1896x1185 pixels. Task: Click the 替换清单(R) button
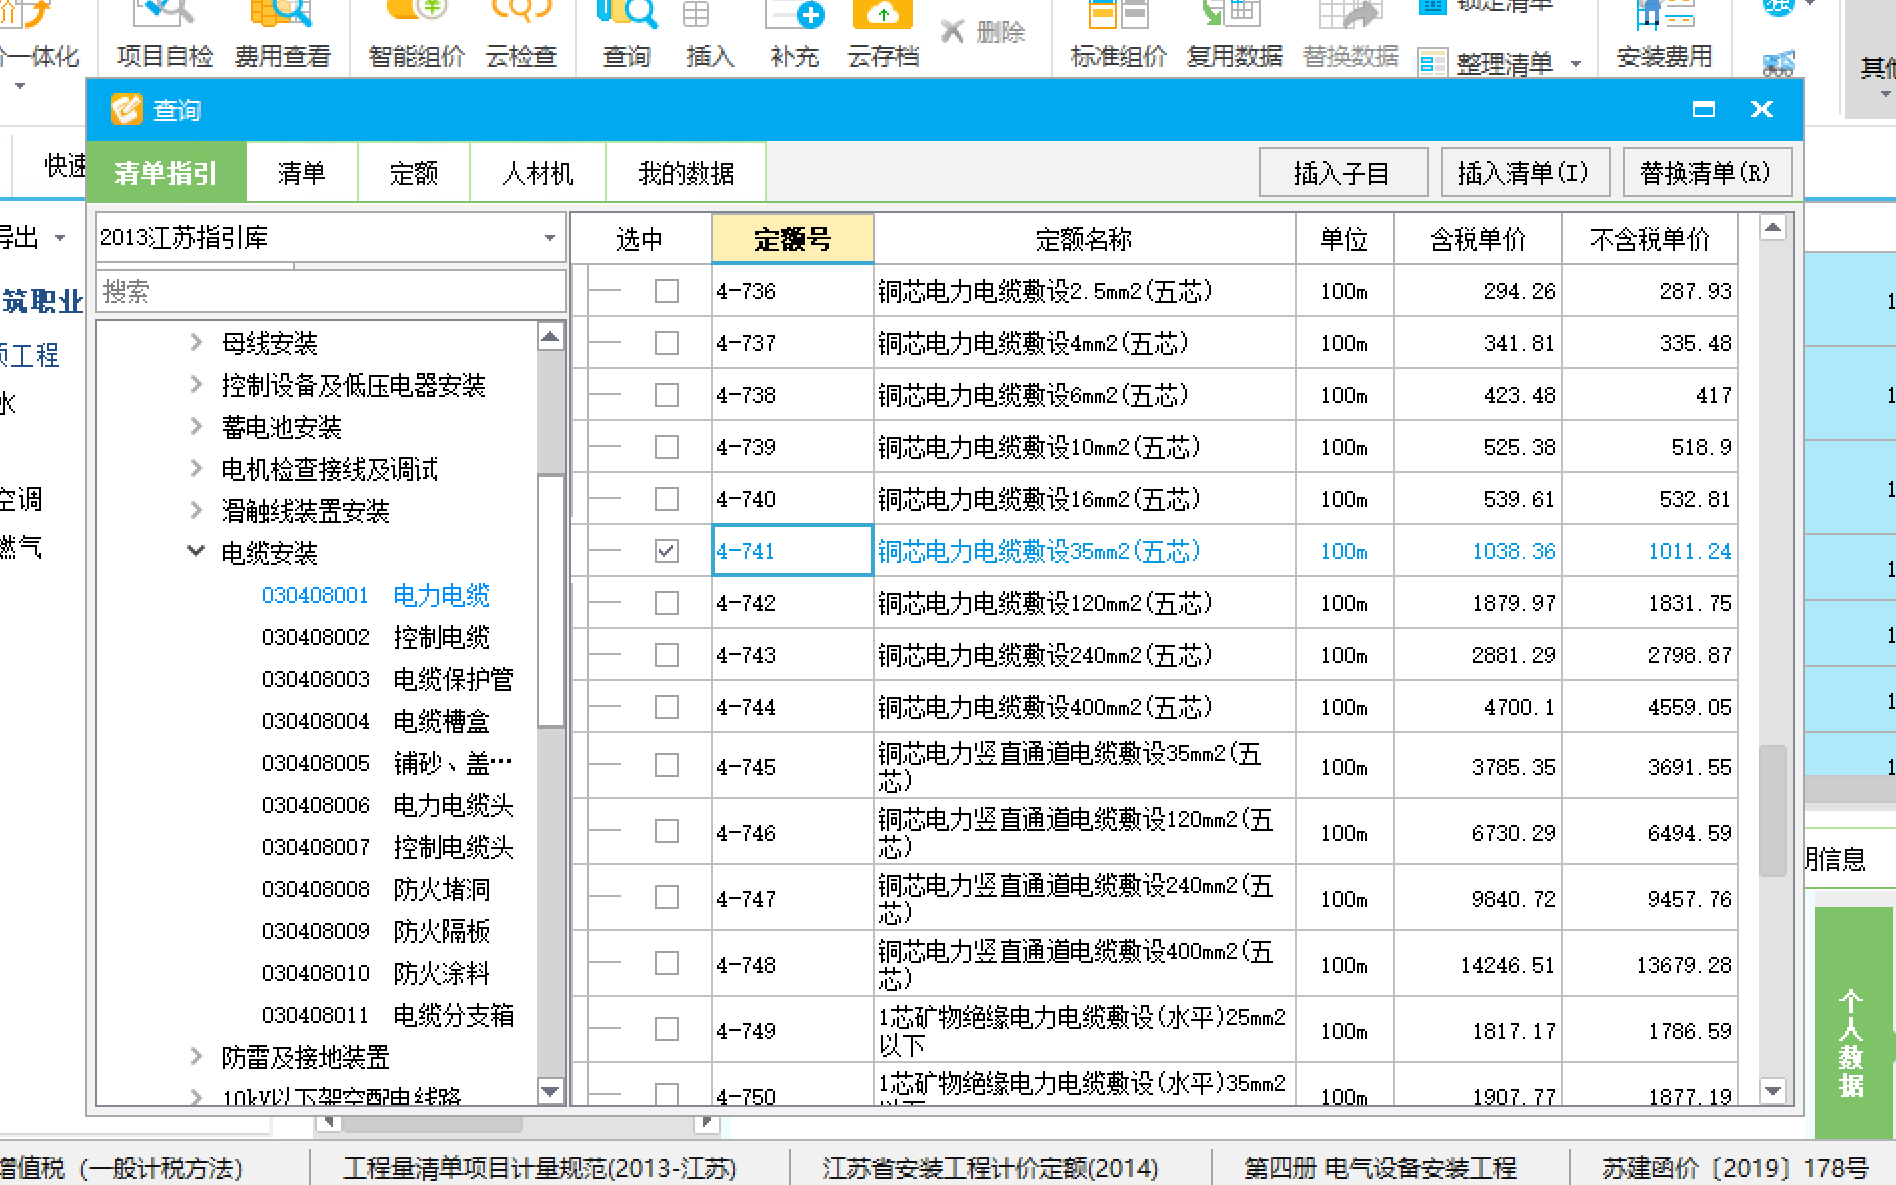(x=1706, y=173)
